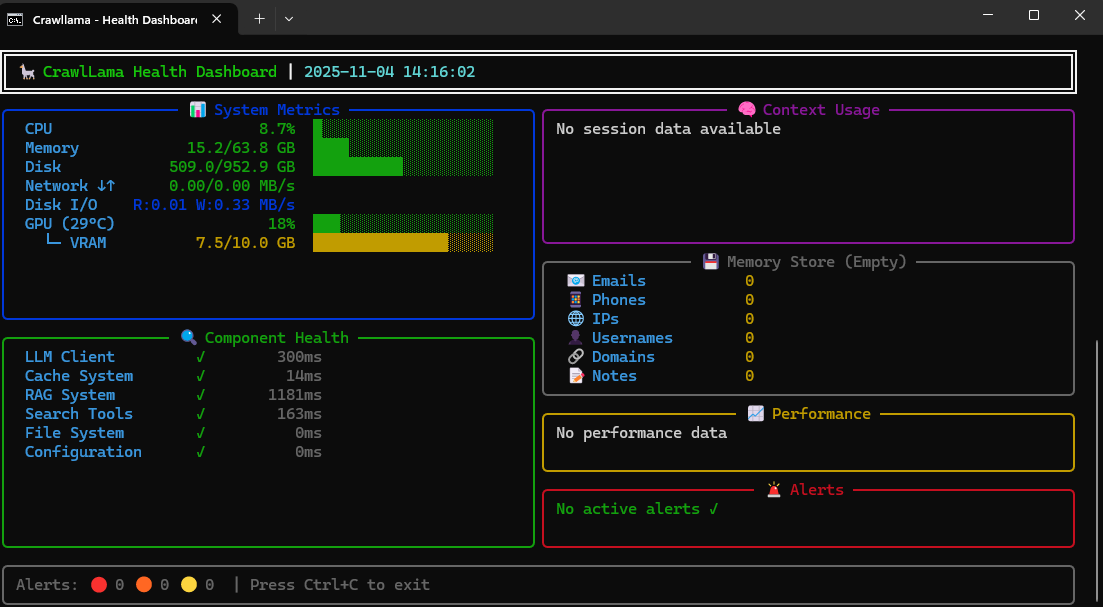Open the terminal tab dropdown chevron
The image size is (1103, 607).
pyautogui.click(x=289, y=17)
